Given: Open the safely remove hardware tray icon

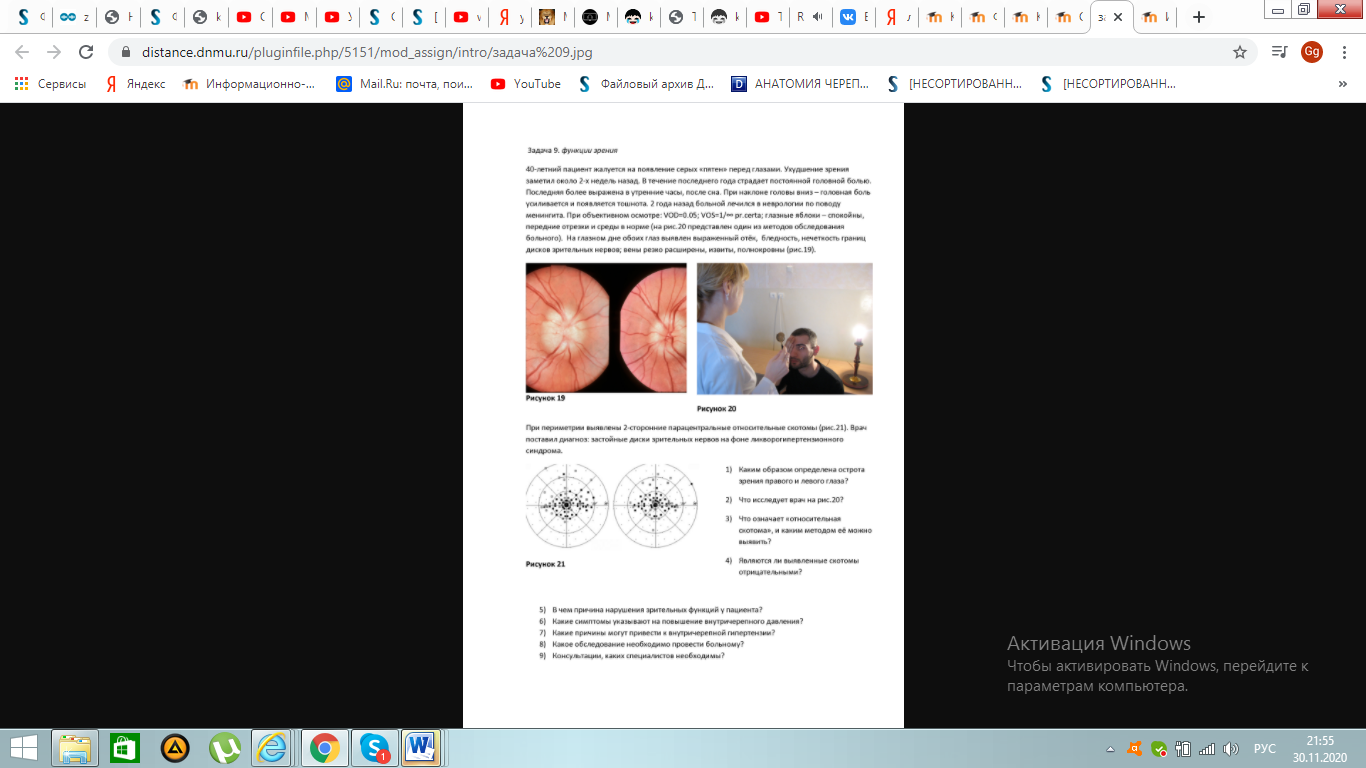Looking at the screenshot, I should 1182,748.
